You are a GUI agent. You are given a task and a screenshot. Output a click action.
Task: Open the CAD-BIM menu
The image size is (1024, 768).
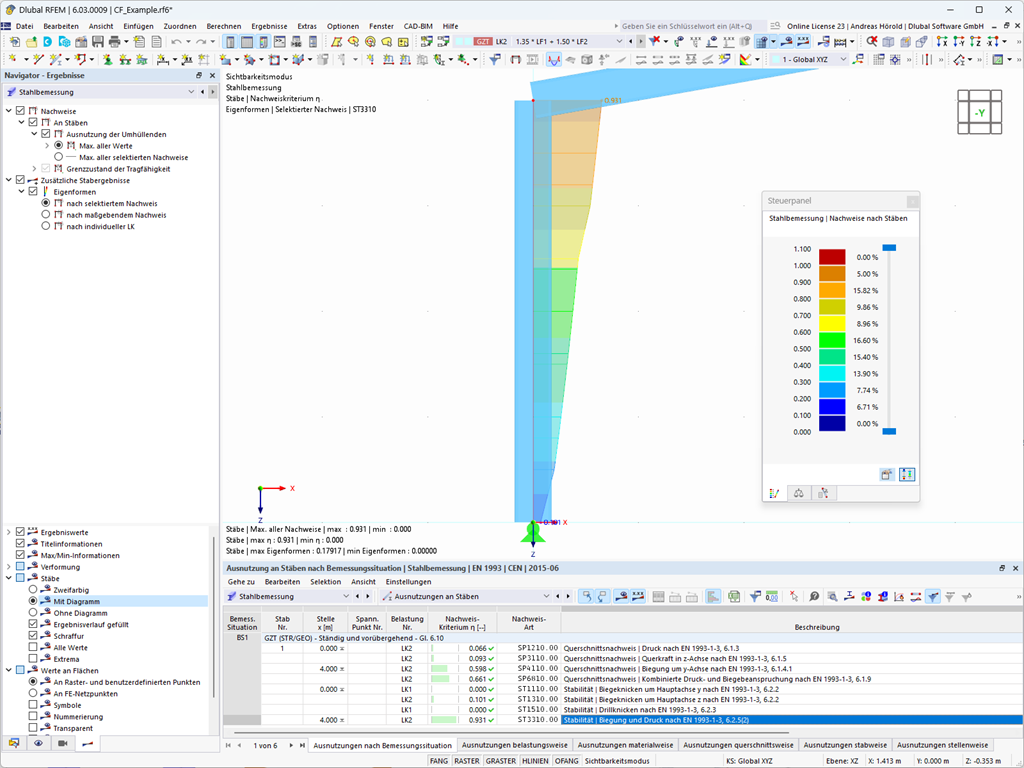[418, 26]
